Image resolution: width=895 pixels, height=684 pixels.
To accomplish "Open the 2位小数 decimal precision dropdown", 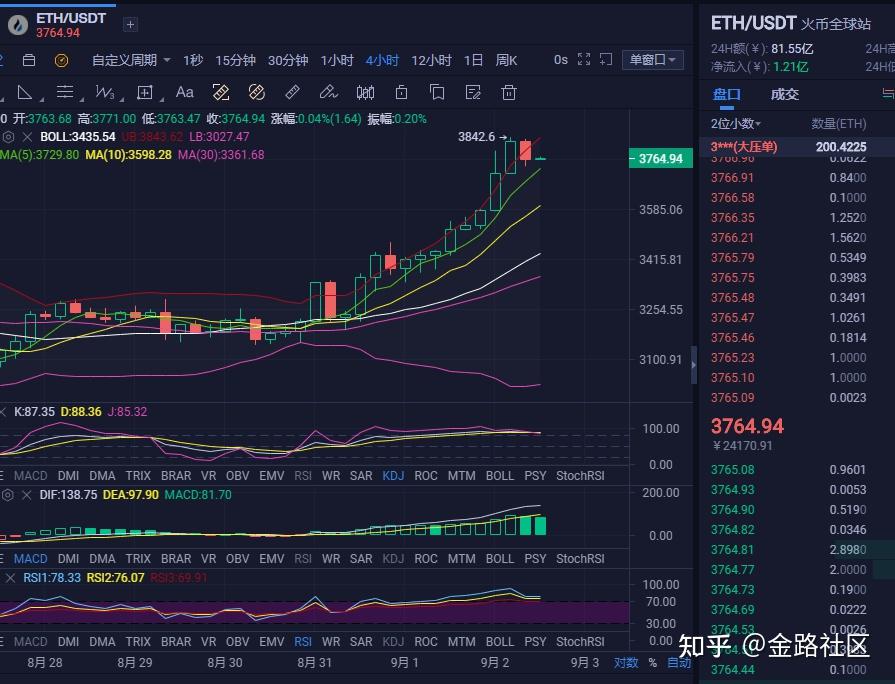I will click(x=735, y=123).
